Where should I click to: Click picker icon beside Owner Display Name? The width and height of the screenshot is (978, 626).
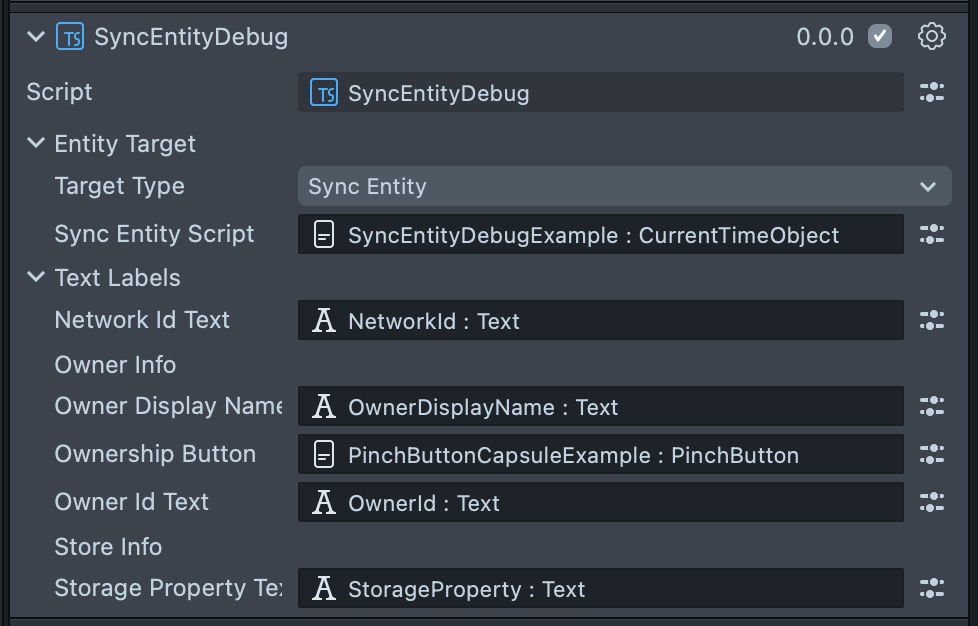(931, 407)
